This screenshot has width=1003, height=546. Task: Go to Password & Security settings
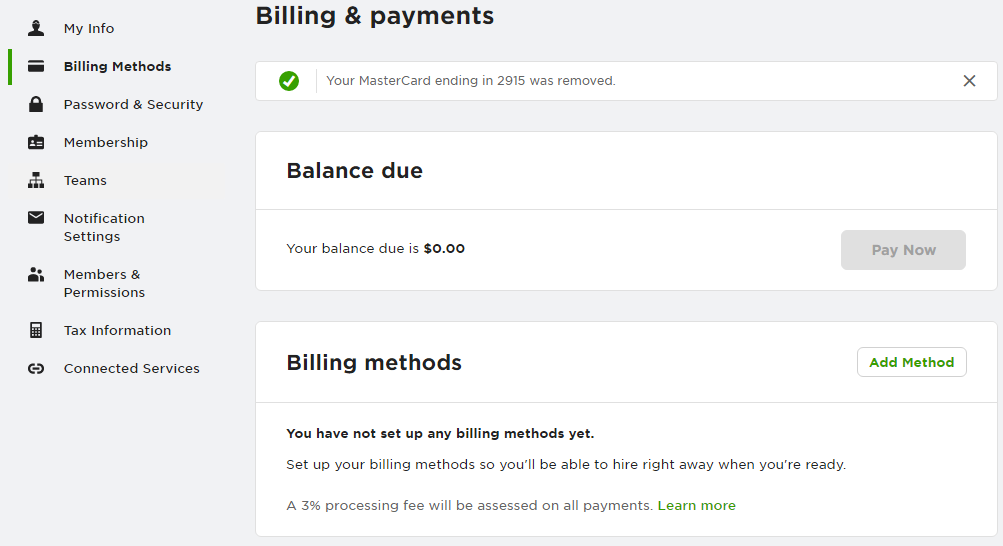(133, 104)
